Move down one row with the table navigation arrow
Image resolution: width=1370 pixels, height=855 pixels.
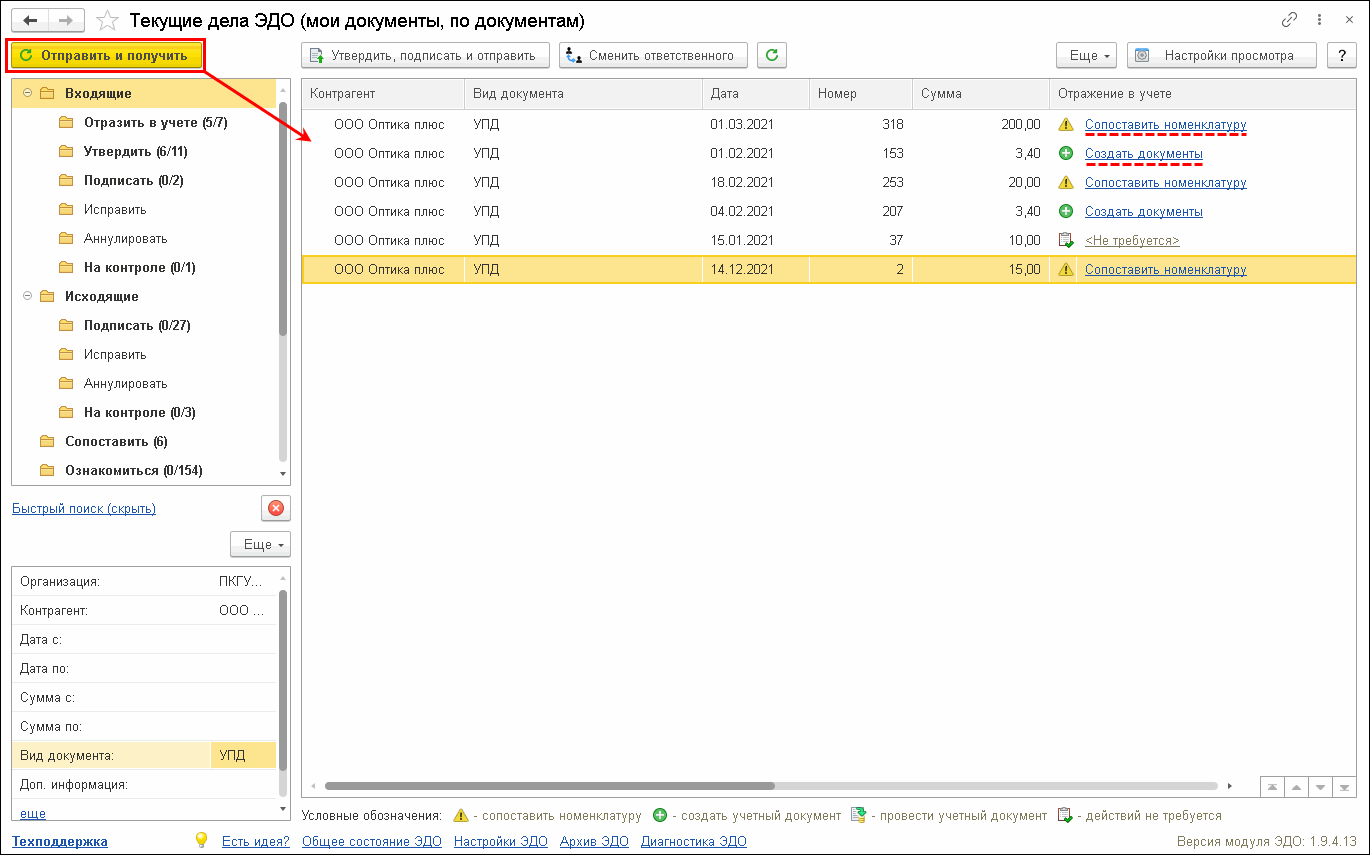pos(1320,787)
